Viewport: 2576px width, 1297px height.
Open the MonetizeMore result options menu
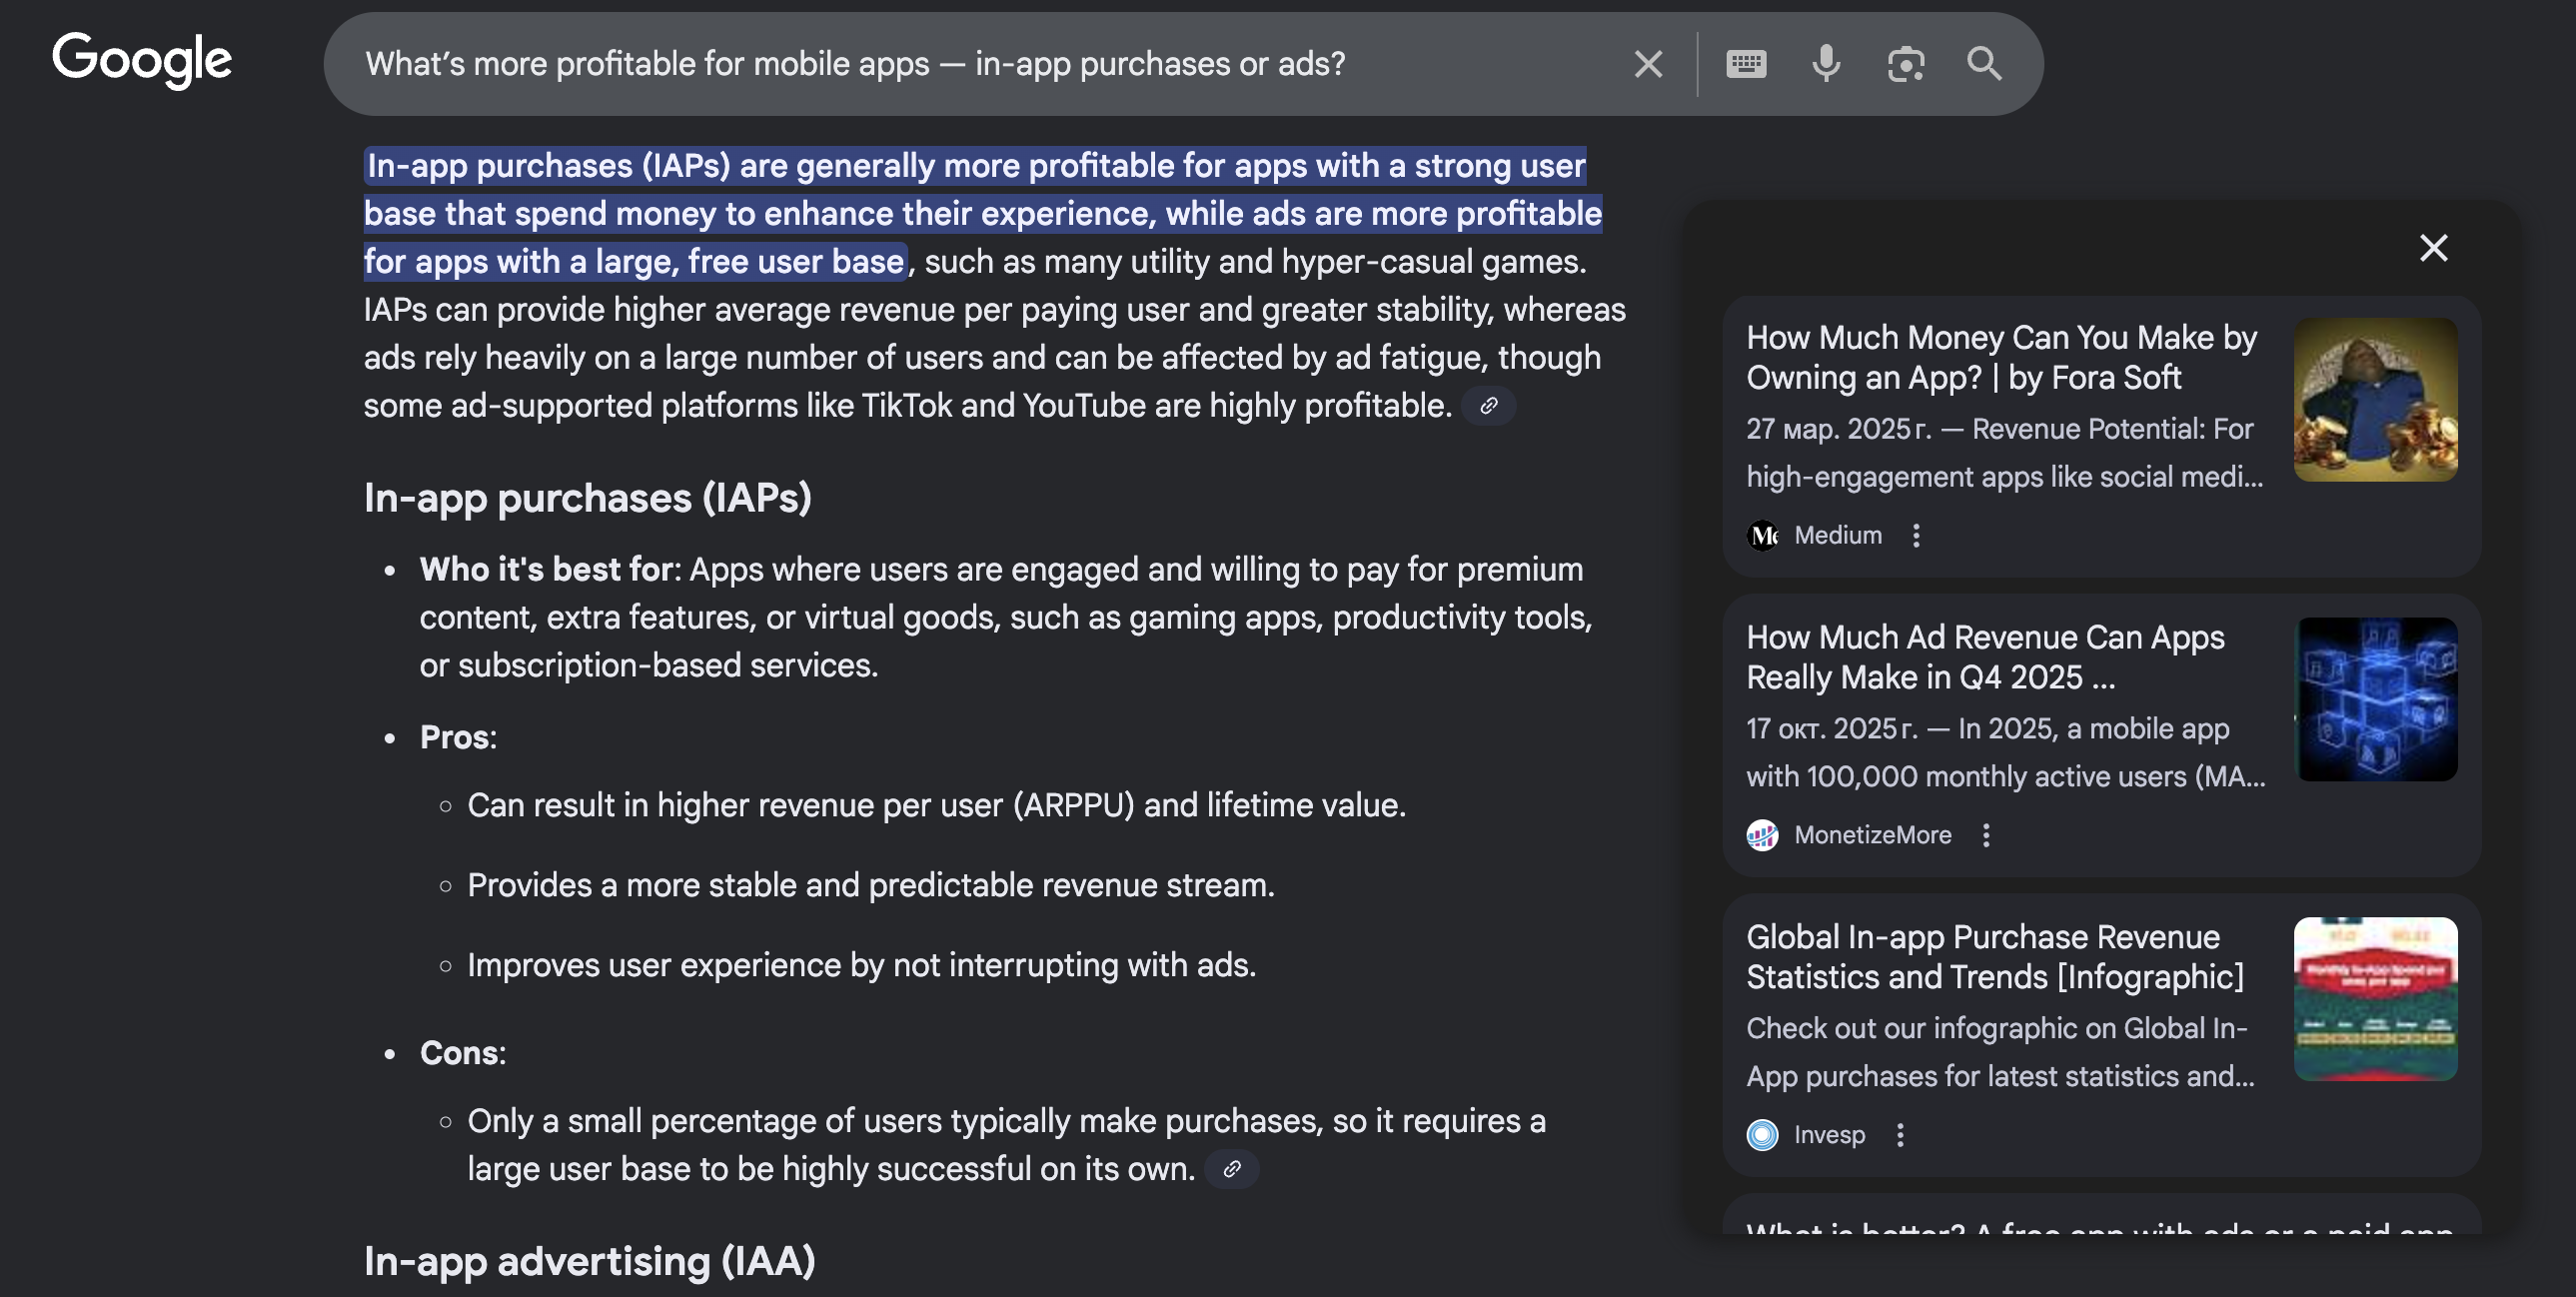1986,836
